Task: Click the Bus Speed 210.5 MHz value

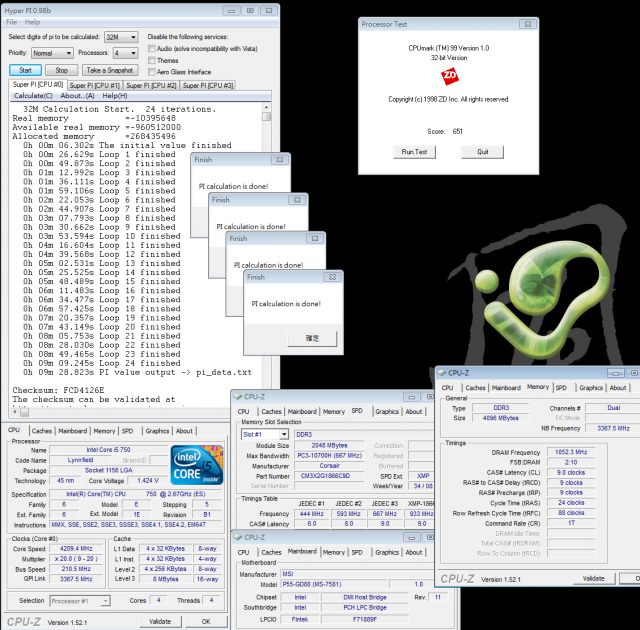Action: pyautogui.click(x=76, y=569)
